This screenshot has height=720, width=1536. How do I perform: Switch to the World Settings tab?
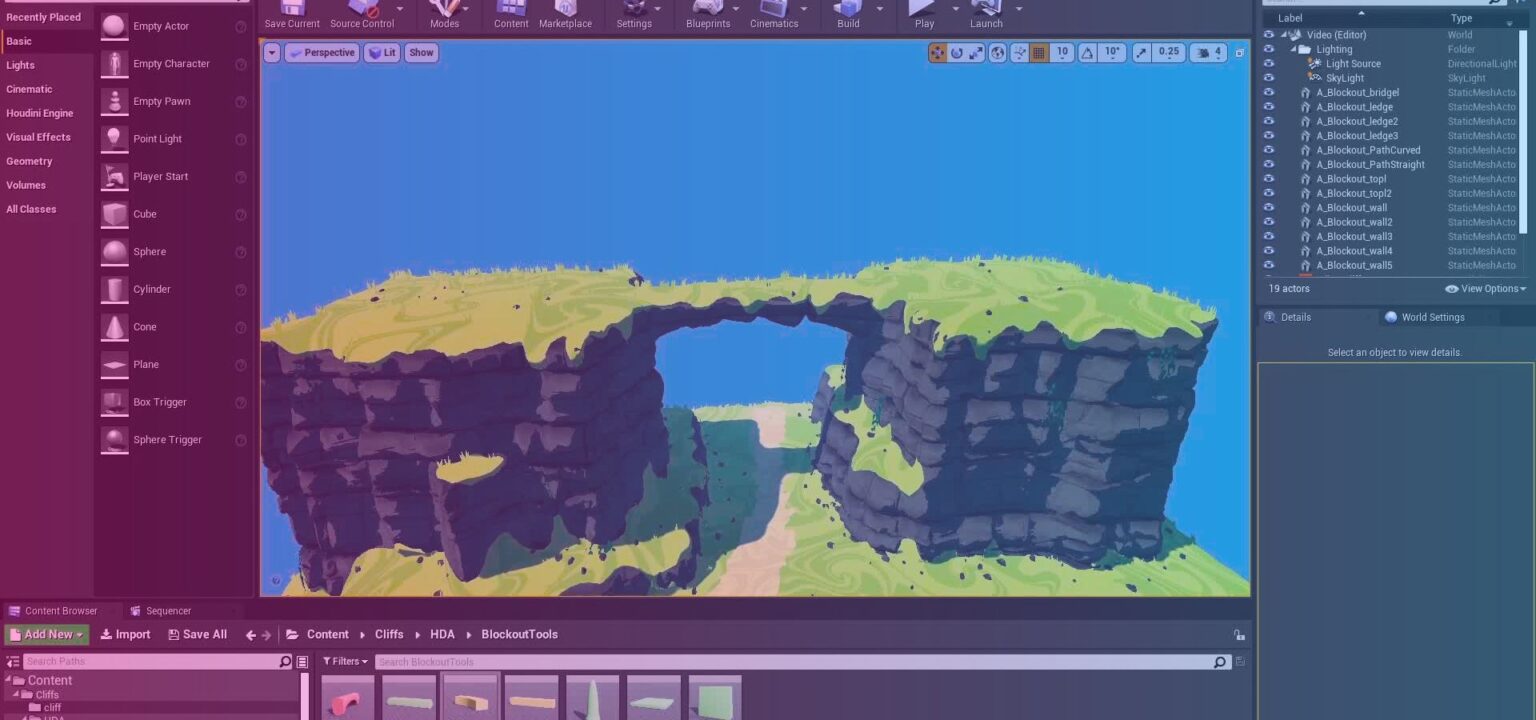pos(1424,317)
